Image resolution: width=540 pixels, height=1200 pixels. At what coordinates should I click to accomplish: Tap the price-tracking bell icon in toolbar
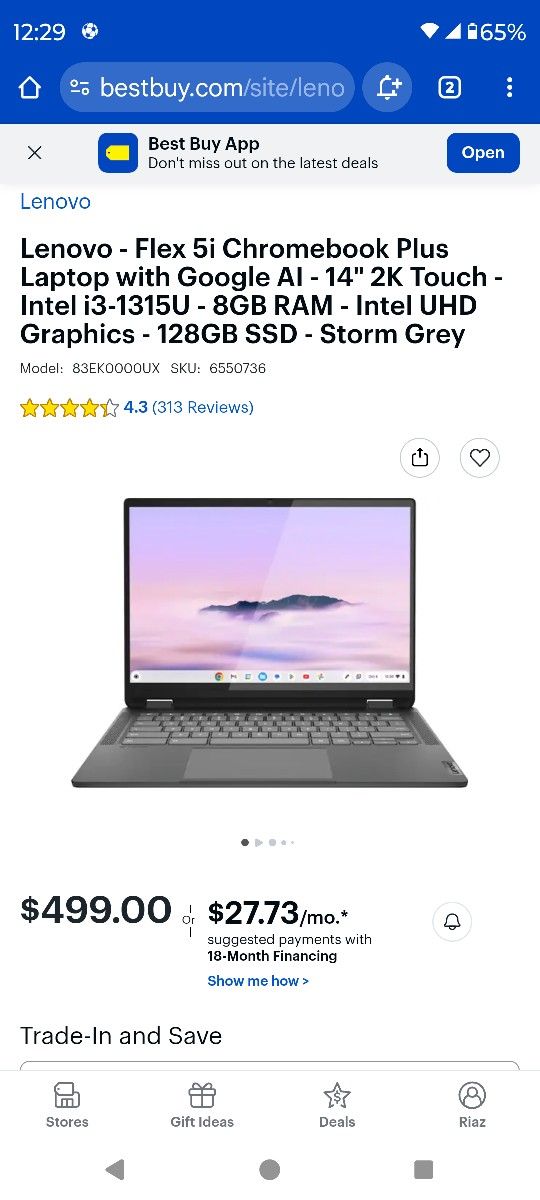point(388,88)
